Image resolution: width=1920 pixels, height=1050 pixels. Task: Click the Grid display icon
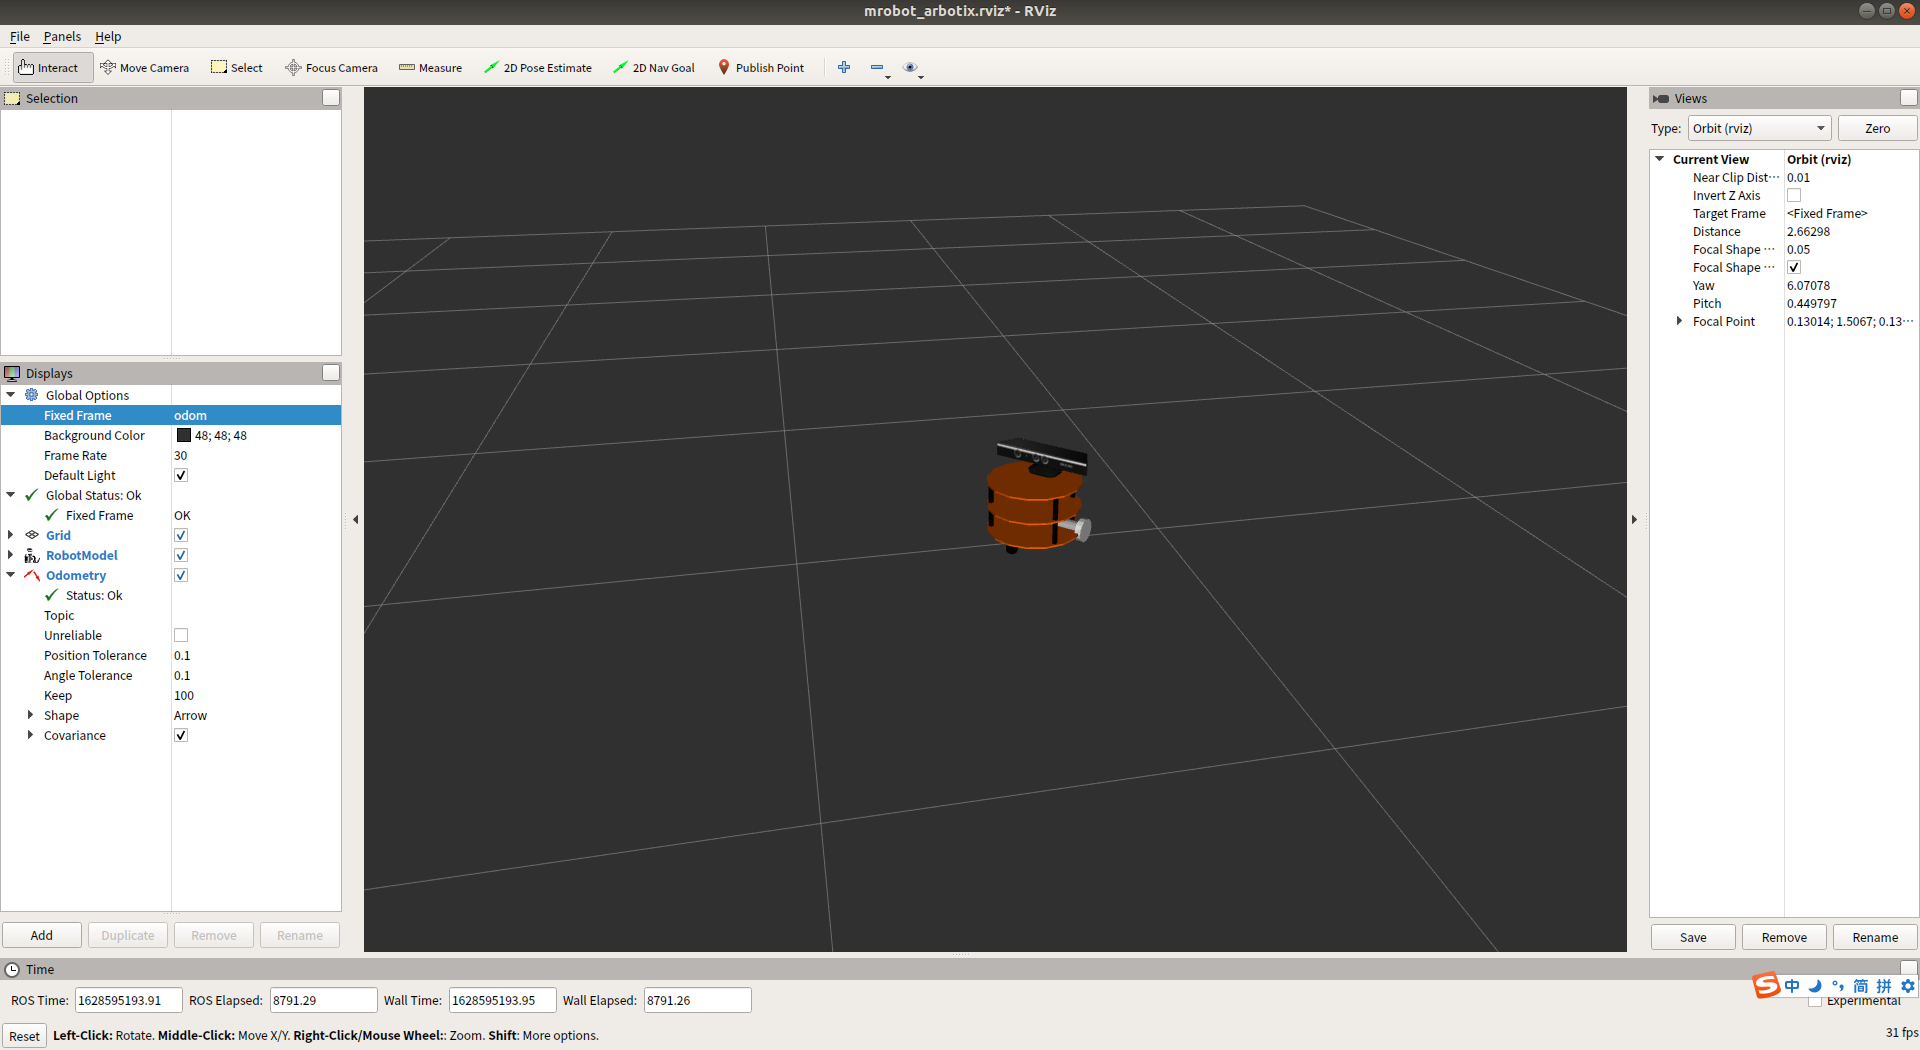(x=32, y=535)
